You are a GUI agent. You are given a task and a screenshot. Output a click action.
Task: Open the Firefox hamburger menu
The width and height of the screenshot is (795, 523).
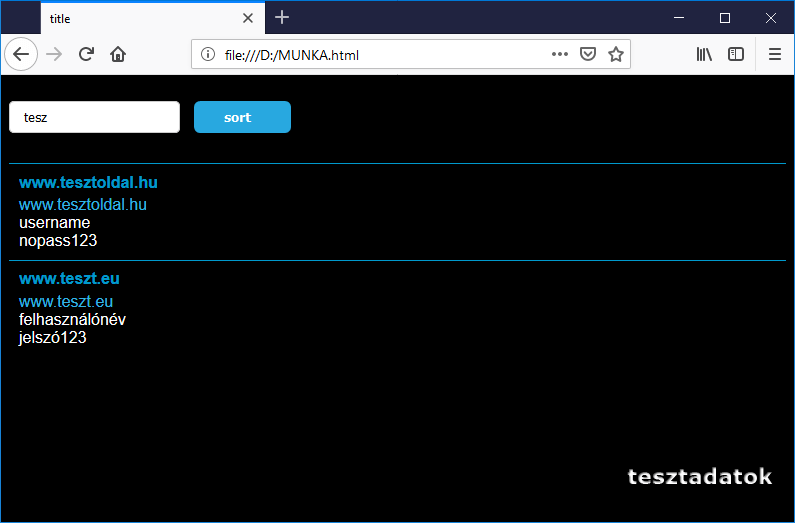click(775, 54)
